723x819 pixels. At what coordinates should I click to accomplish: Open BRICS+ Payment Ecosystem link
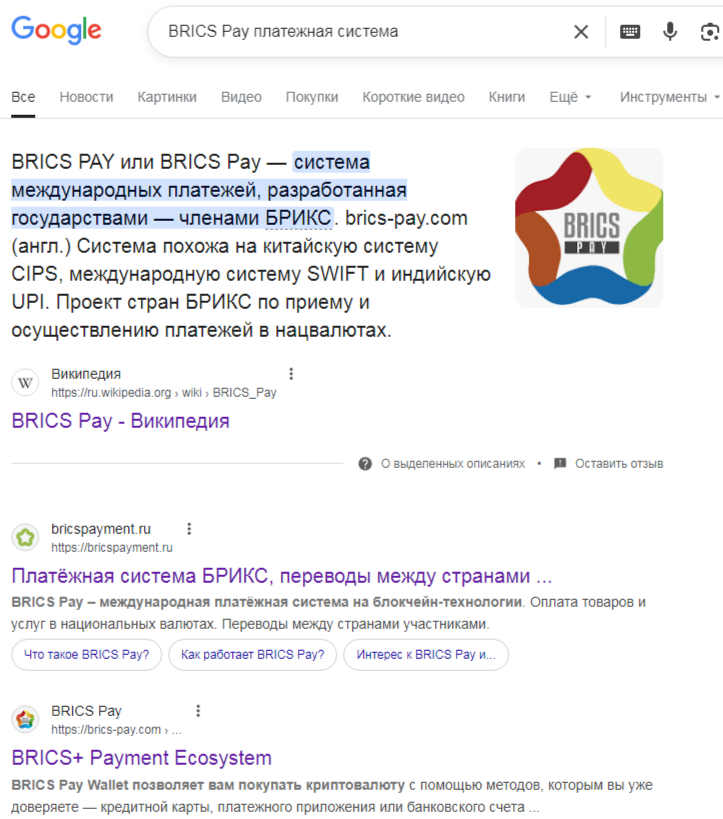(x=142, y=758)
